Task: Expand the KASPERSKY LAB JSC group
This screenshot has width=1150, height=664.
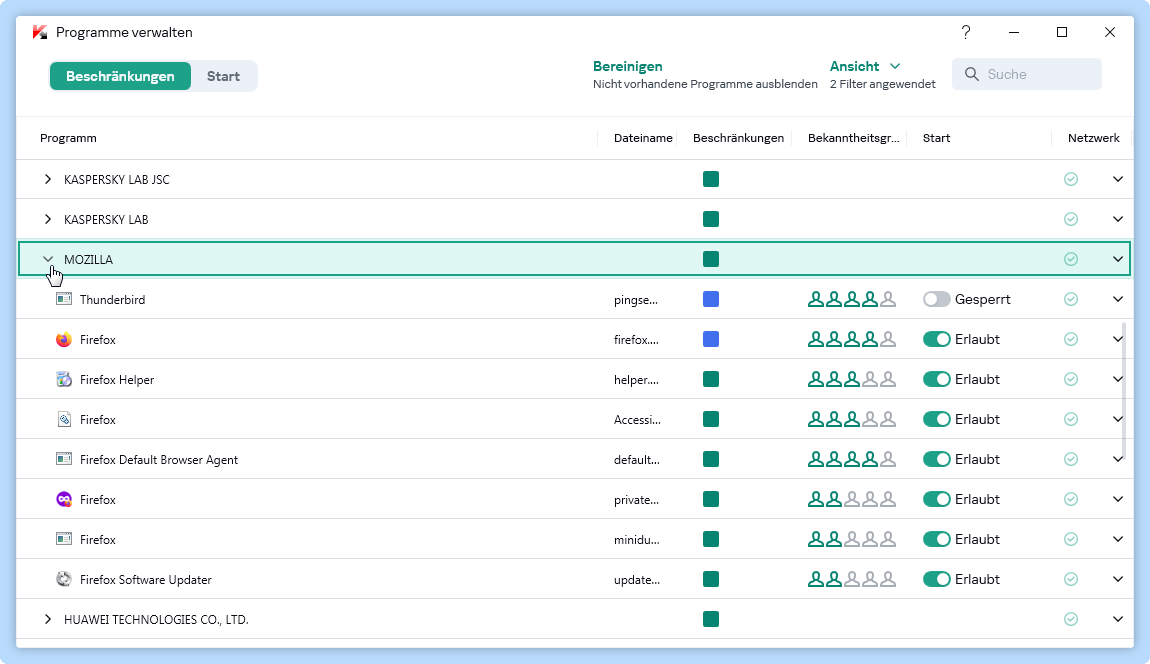Action: pos(48,179)
